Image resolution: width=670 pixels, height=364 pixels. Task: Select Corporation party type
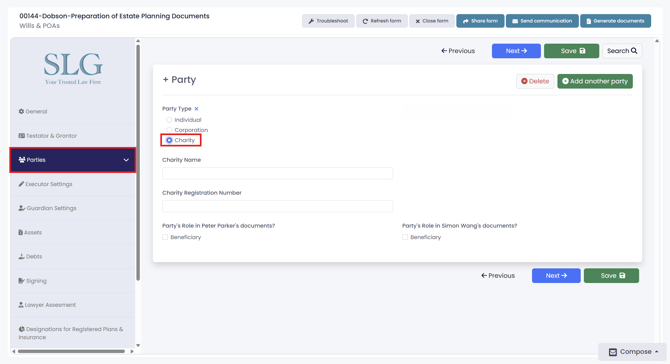pos(169,130)
